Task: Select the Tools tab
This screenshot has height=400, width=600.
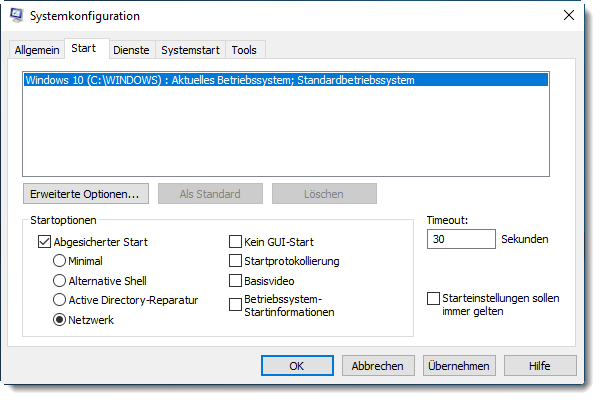Action: click(x=244, y=50)
